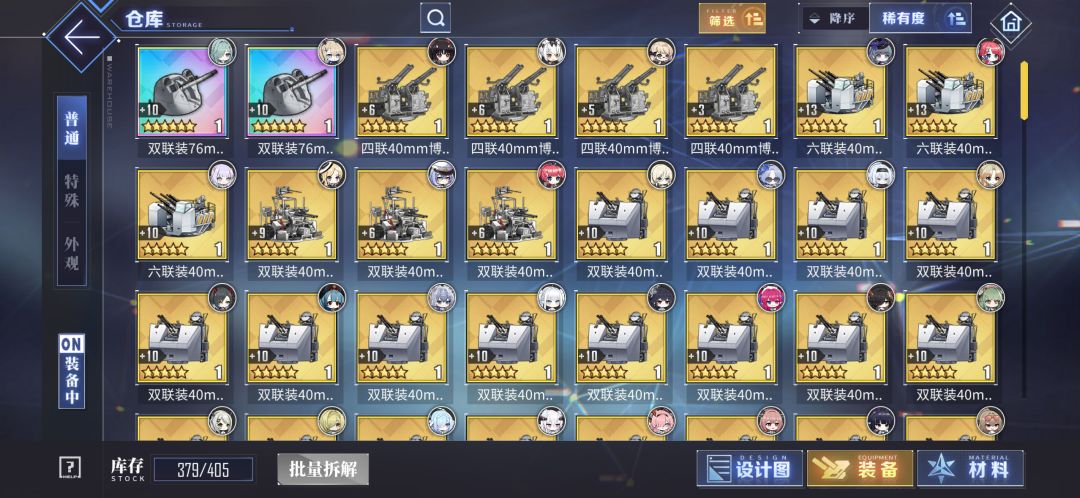Viewport: 1080px width, 498px height.
Task: Go back using the arrow icon
Action: [x=81, y=36]
